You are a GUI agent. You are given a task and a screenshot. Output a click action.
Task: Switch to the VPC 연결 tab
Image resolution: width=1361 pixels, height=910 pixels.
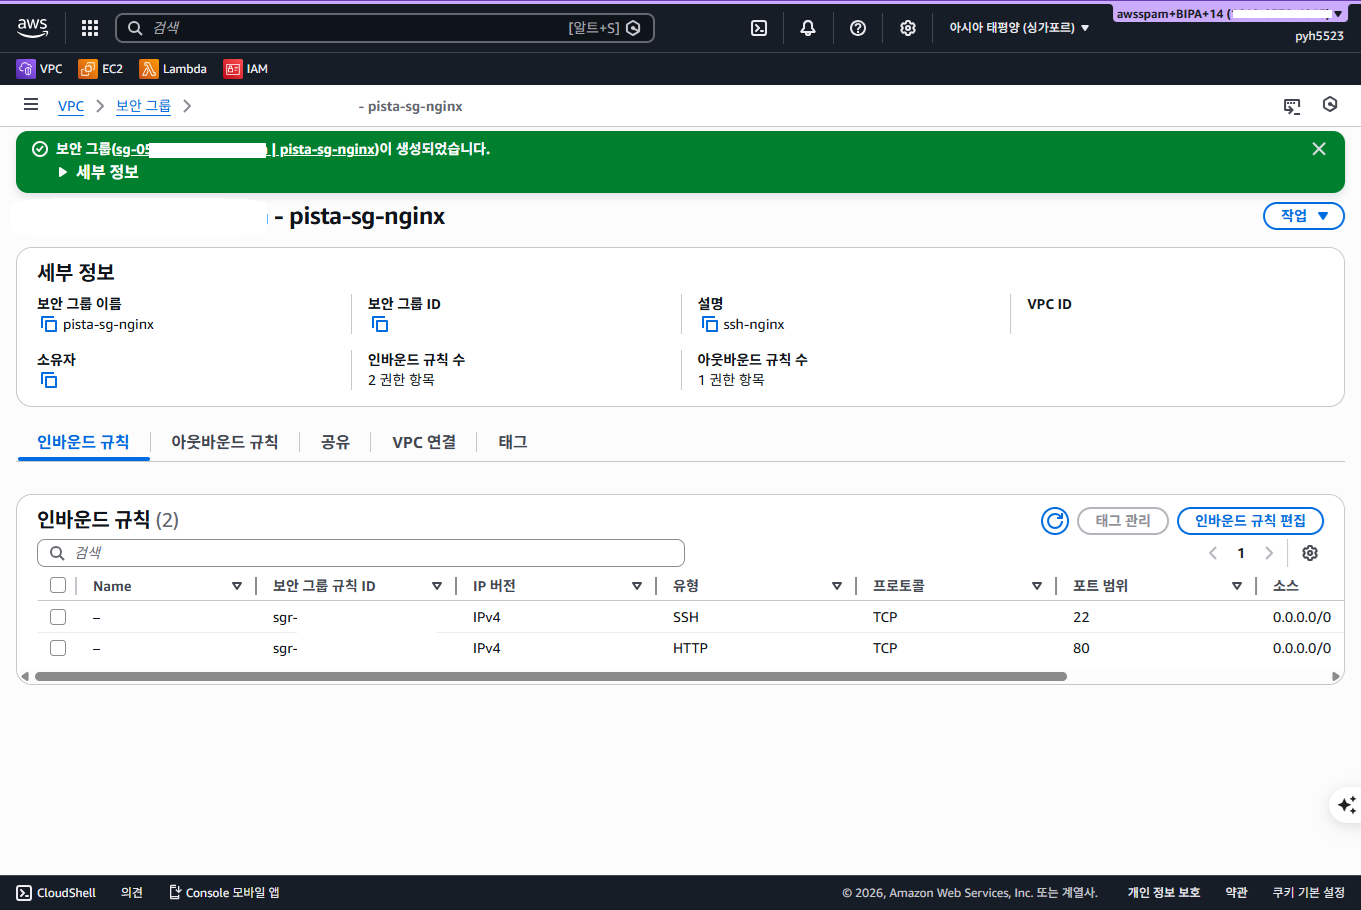coord(424,442)
